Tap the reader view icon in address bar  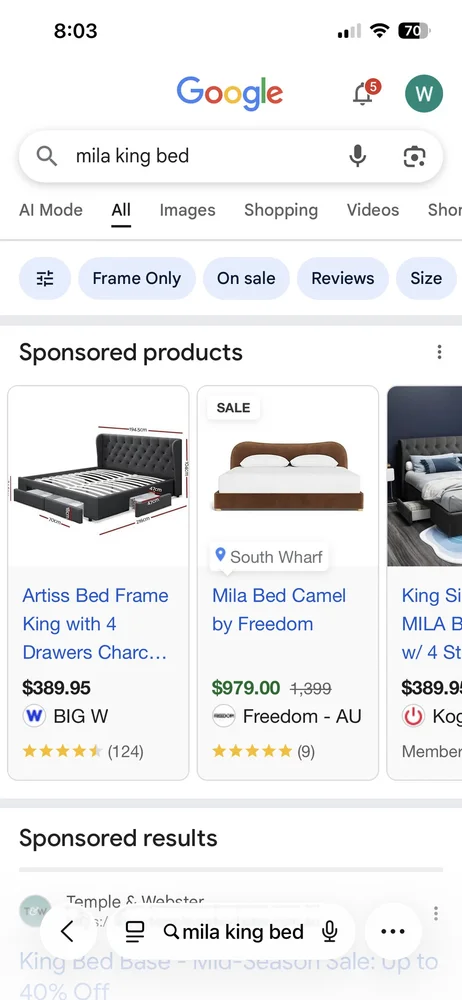click(135, 932)
